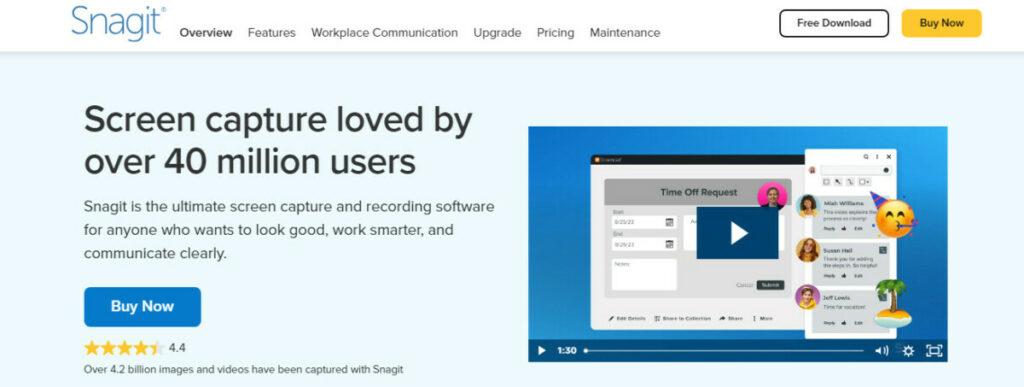The height and width of the screenshot is (387, 1024).
Task: Mute the video using the volume icon
Action: 882,350
